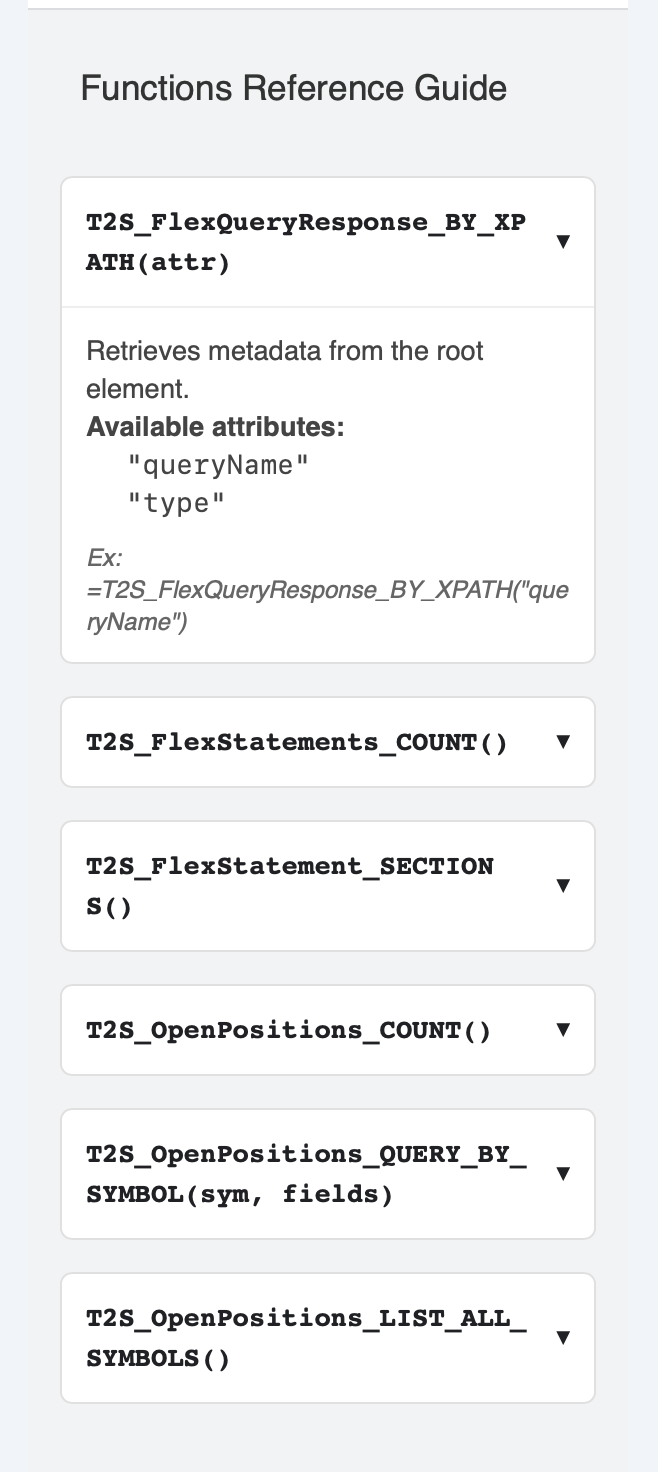The image size is (658, 1472).
Task: Click the italic 'Ex:' label
Action: click(x=103, y=557)
